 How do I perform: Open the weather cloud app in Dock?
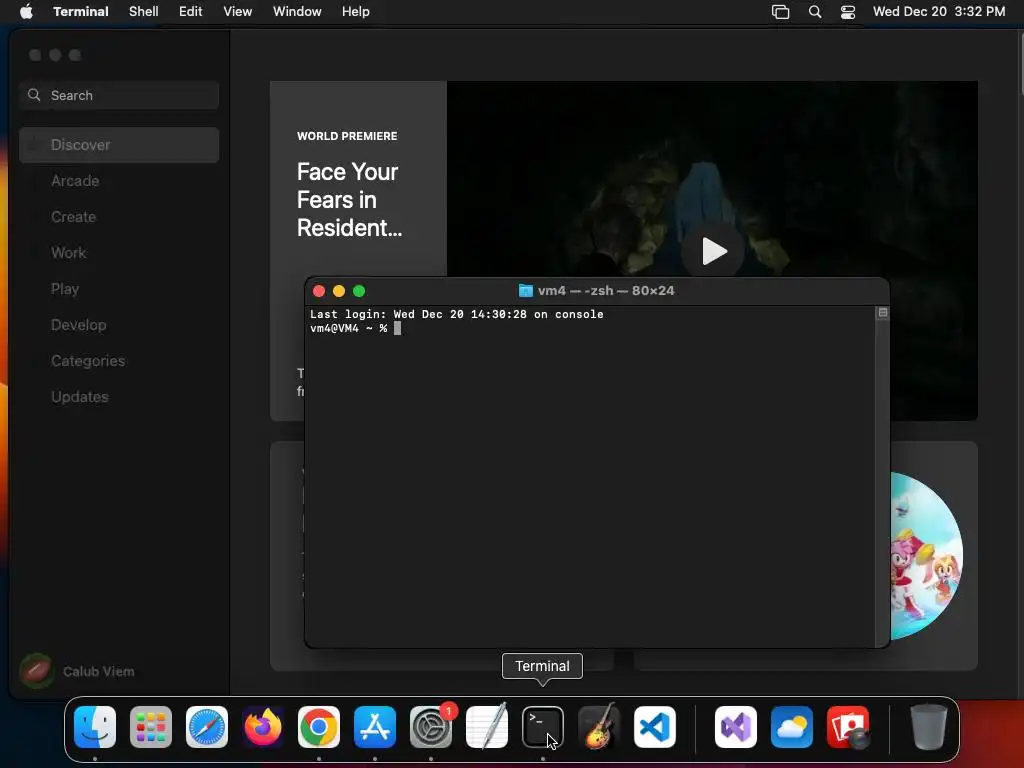pyautogui.click(x=792, y=727)
